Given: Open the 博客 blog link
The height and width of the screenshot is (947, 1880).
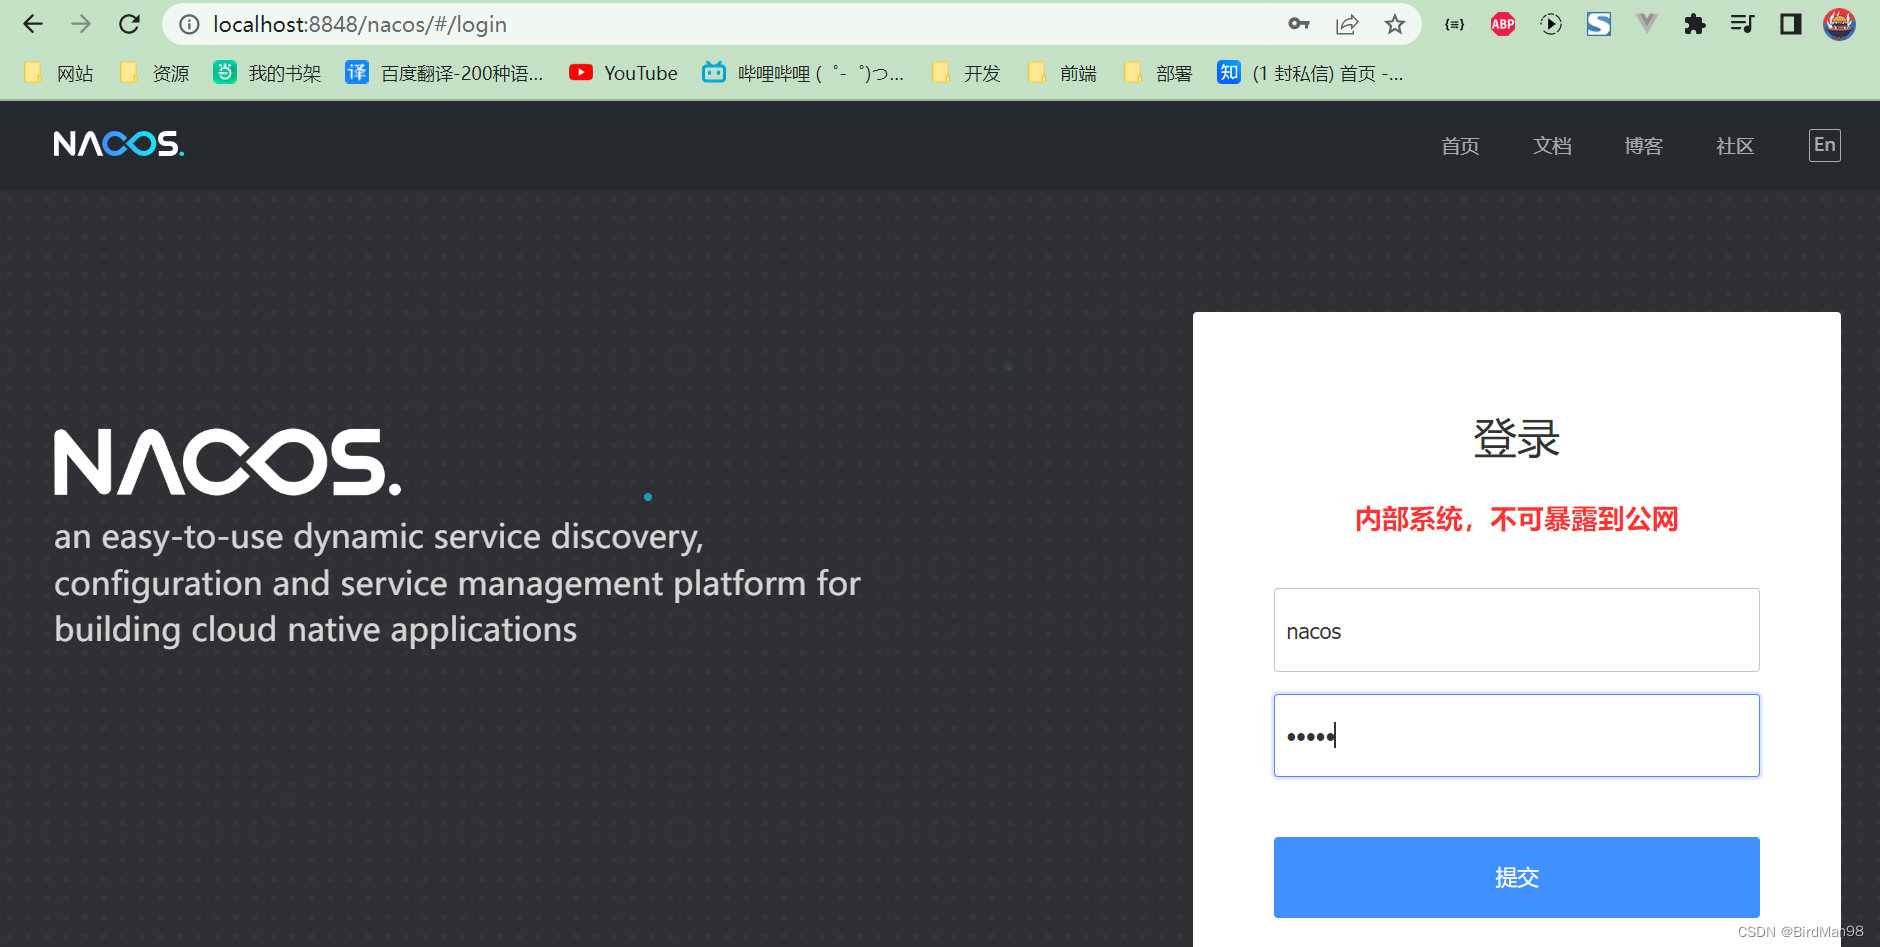Looking at the screenshot, I should (1643, 145).
